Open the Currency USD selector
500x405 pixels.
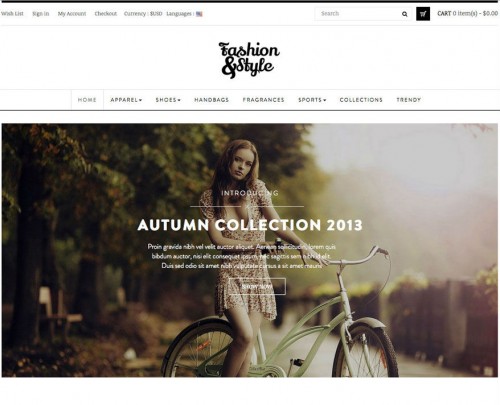(x=143, y=14)
